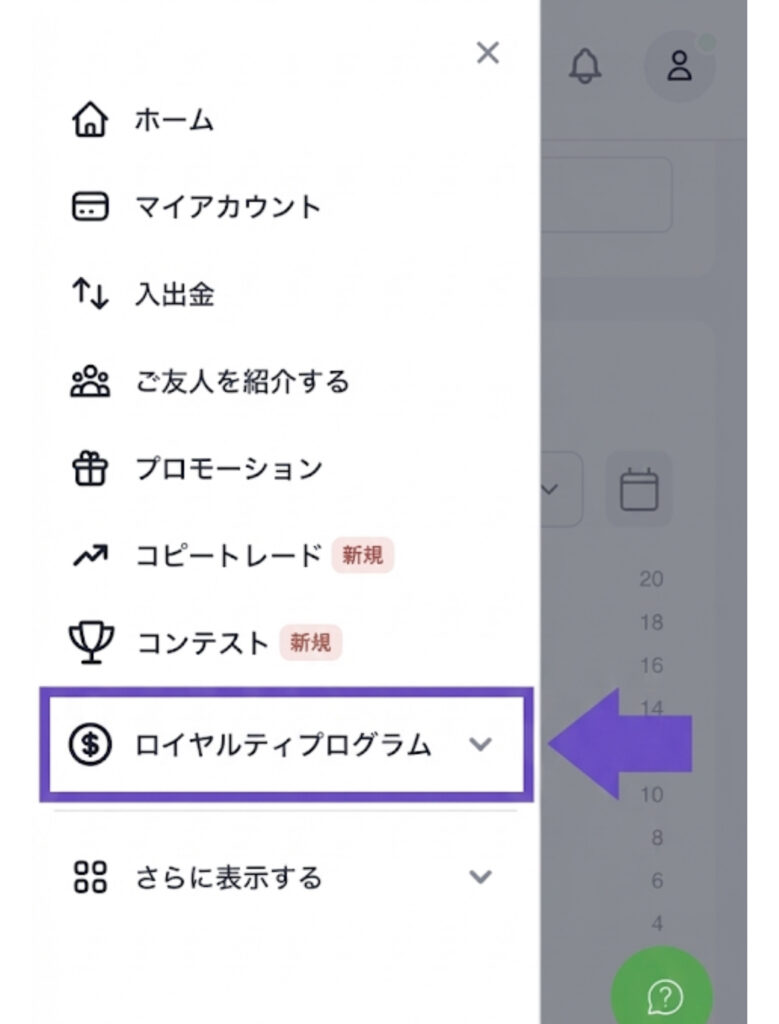Open the calendar date picker

click(x=639, y=489)
